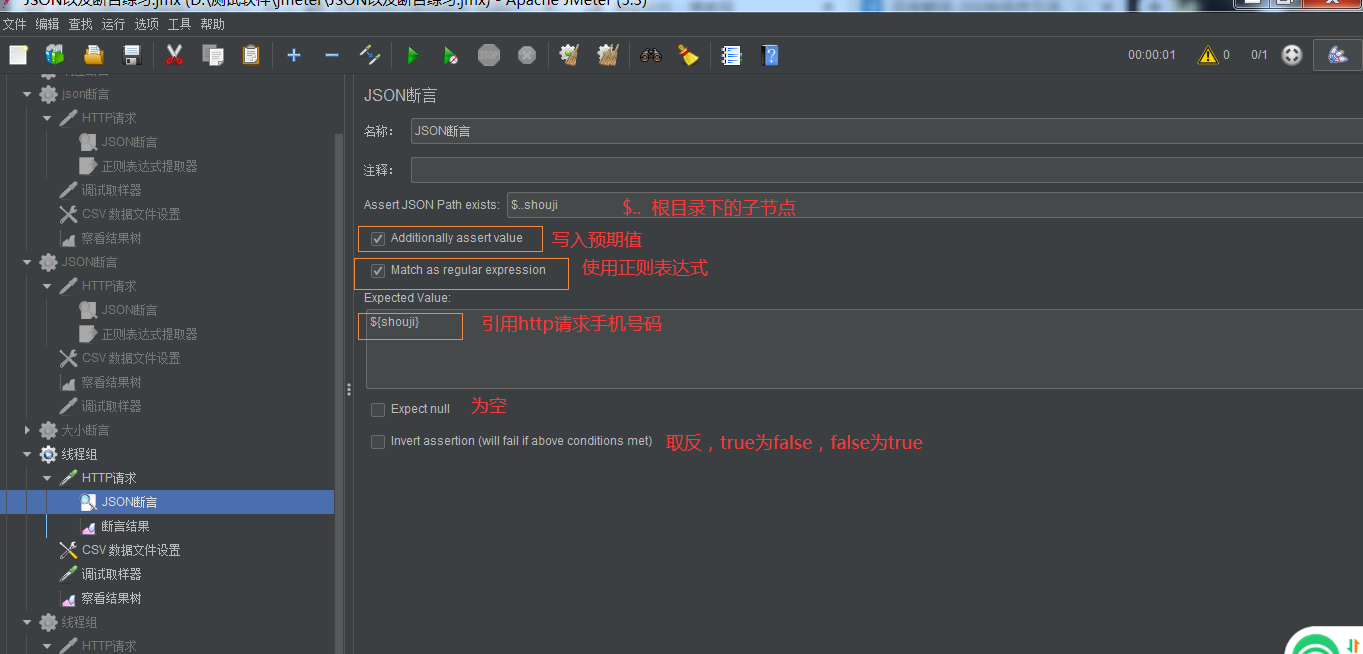Screen dimensions: 1363x654
Task: Enable the Invert assertion checkbox
Action: point(378,442)
